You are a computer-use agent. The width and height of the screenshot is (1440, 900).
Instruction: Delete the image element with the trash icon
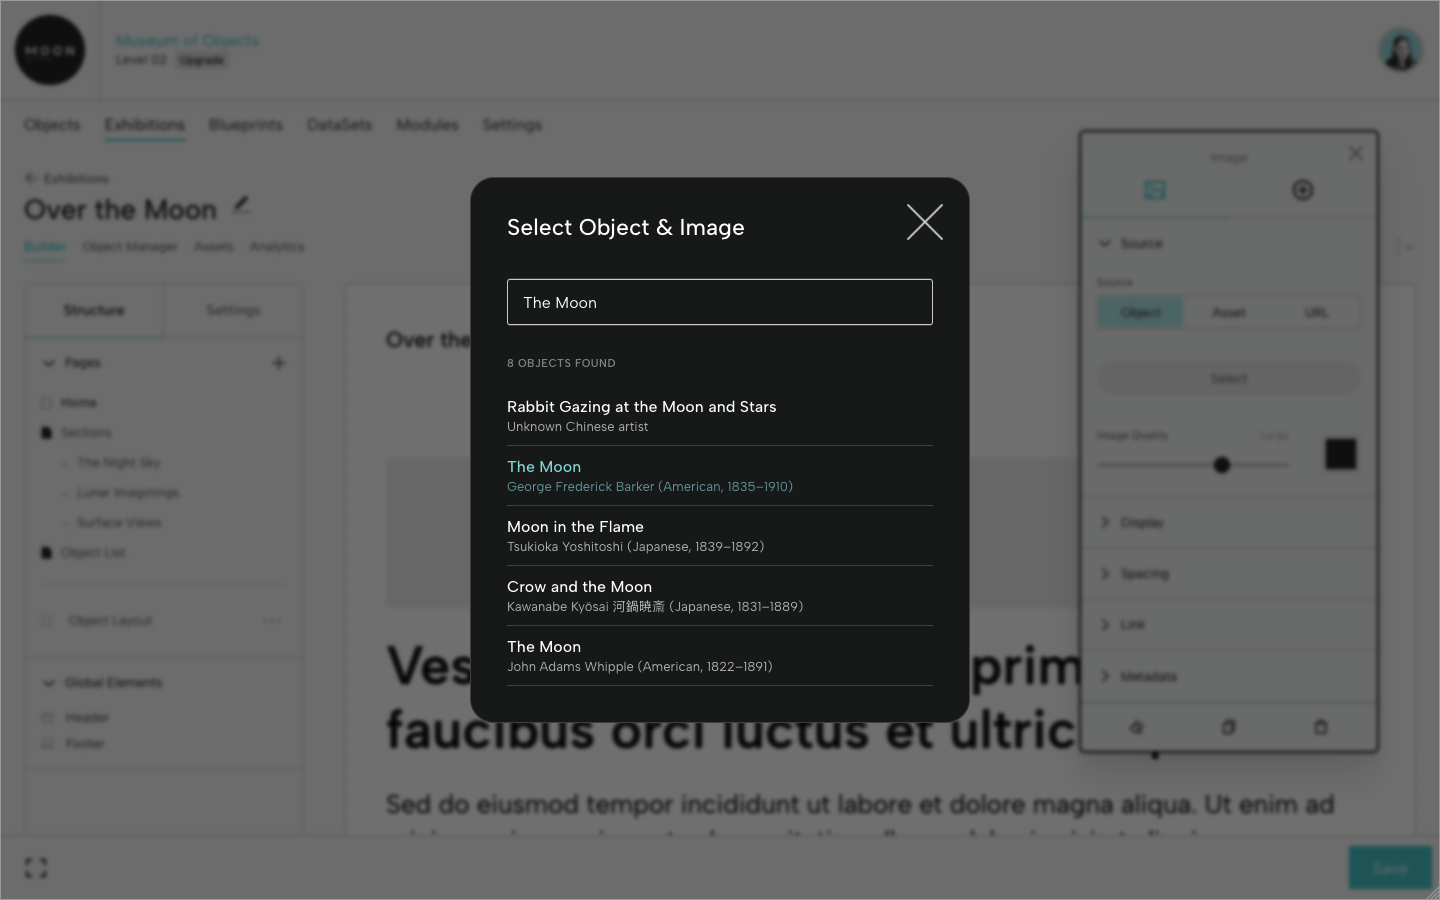[1320, 727]
